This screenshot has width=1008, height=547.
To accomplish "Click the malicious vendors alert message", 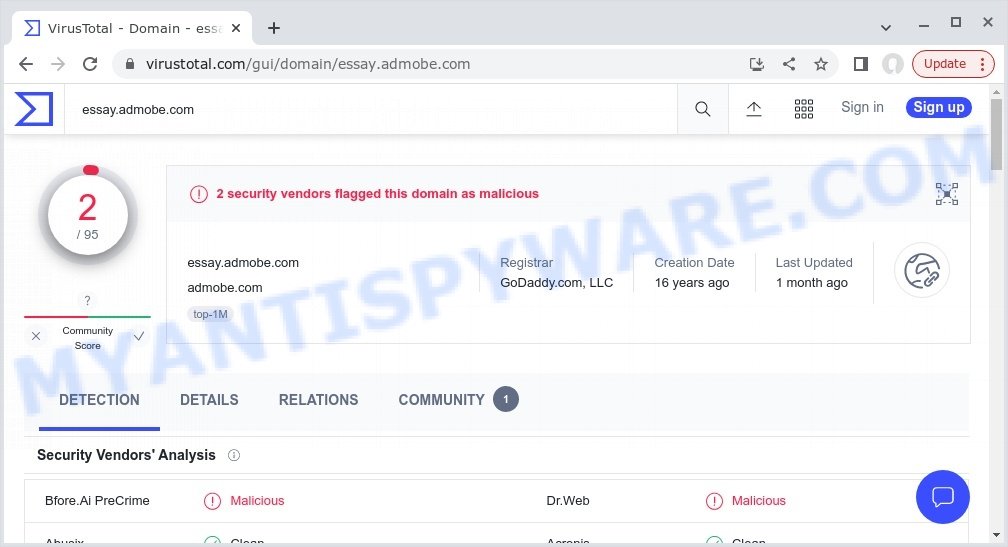I will pyautogui.click(x=377, y=193).
